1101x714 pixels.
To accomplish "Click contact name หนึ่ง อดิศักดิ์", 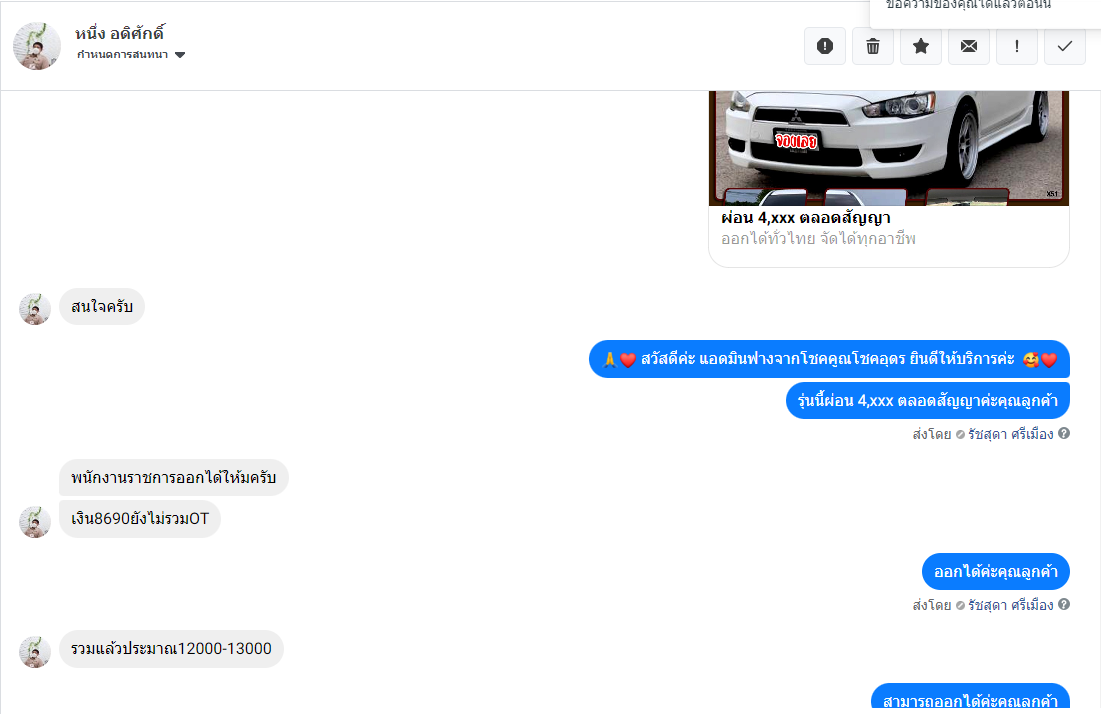I will click(x=119, y=33).
